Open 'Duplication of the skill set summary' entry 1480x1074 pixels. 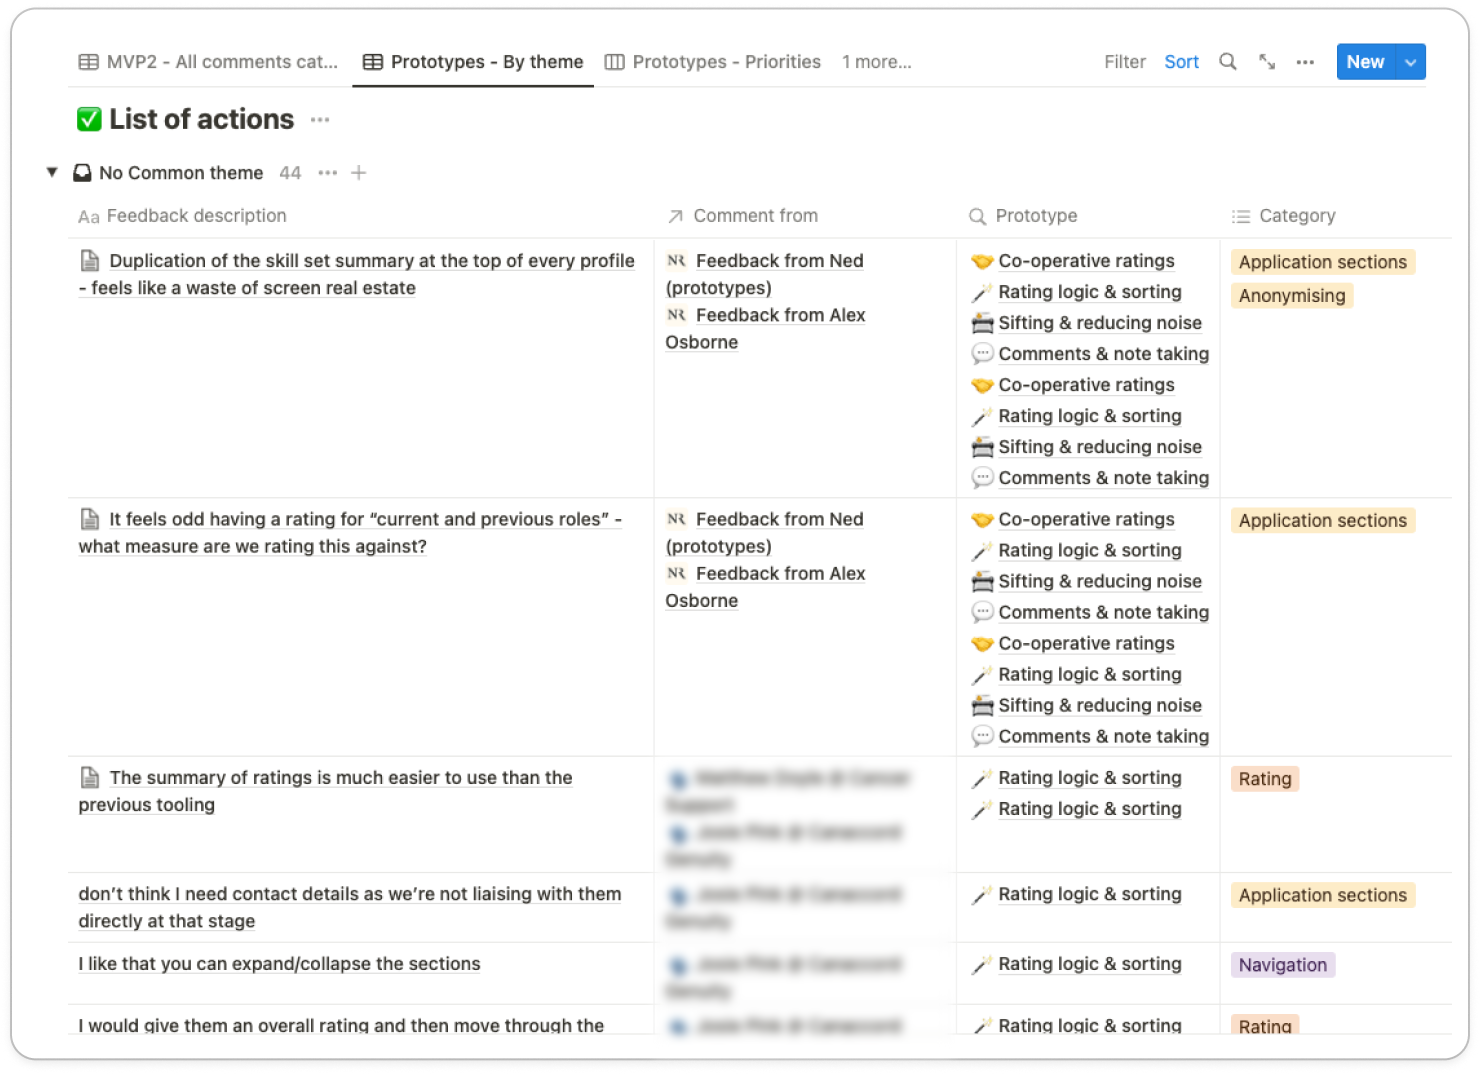[357, 274]
